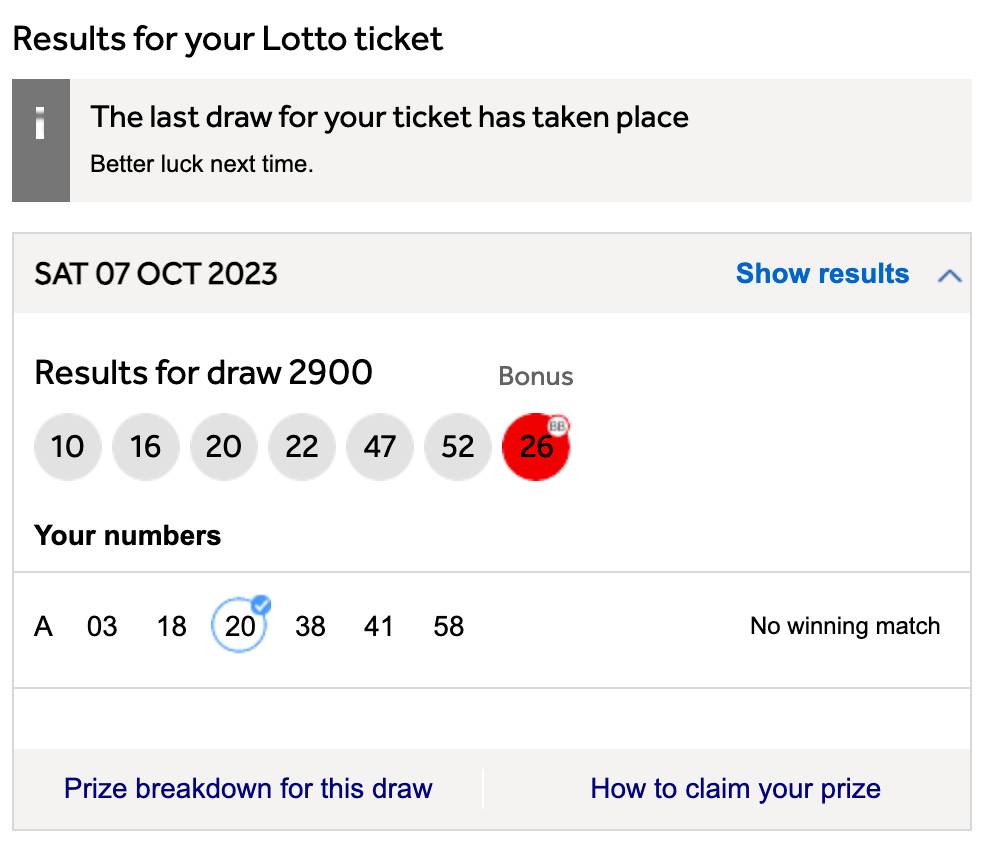Click the Results for draw 2900 heading
Image resolution: width=982 pixels, height=856 pixels.
[204, 373]
